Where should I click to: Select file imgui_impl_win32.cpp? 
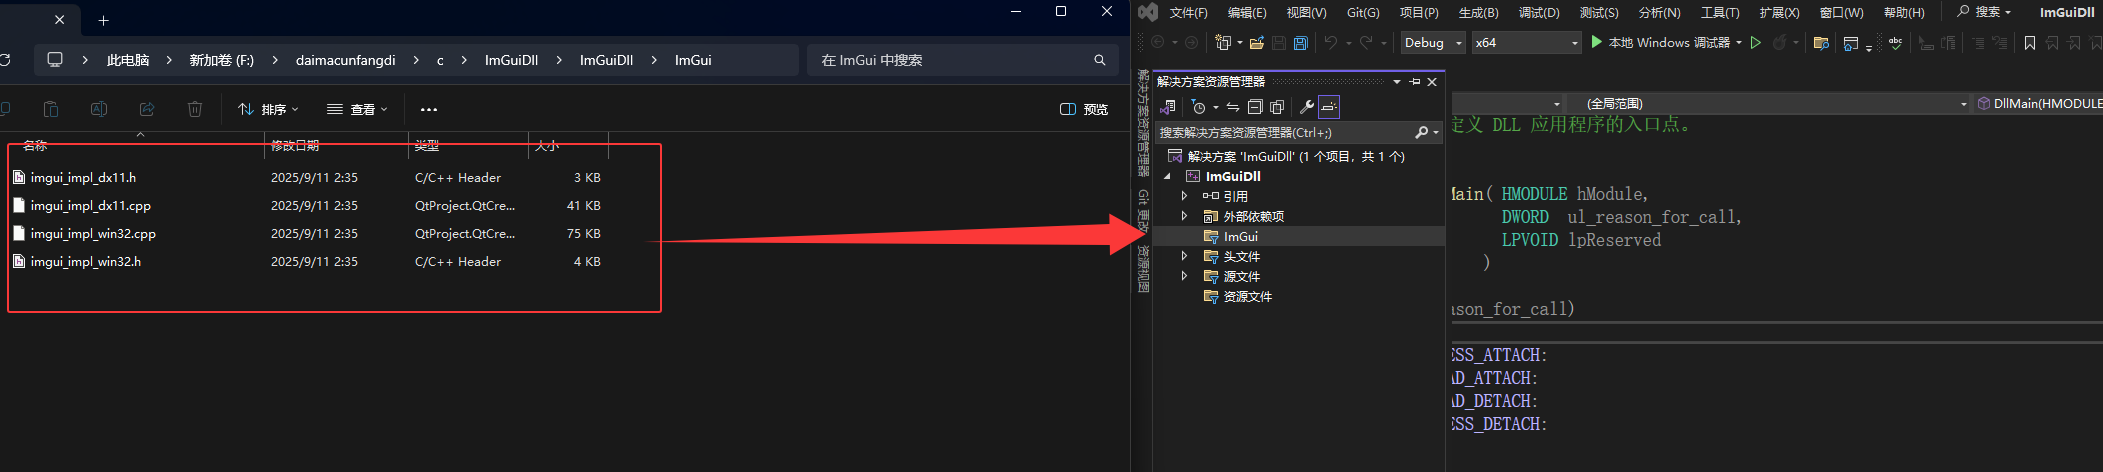pos(93,233)
